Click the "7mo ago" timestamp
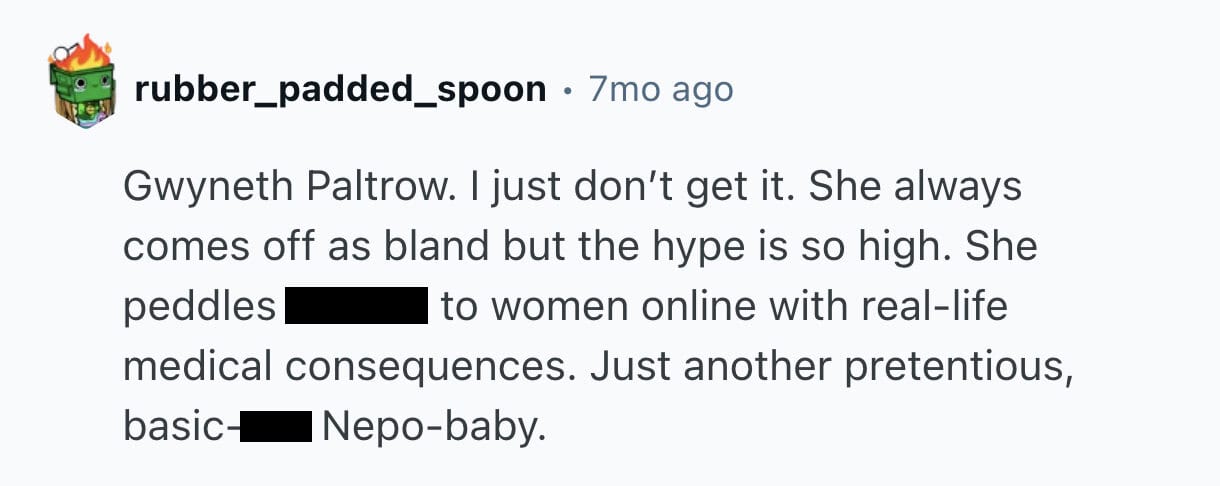 (661, 90)
